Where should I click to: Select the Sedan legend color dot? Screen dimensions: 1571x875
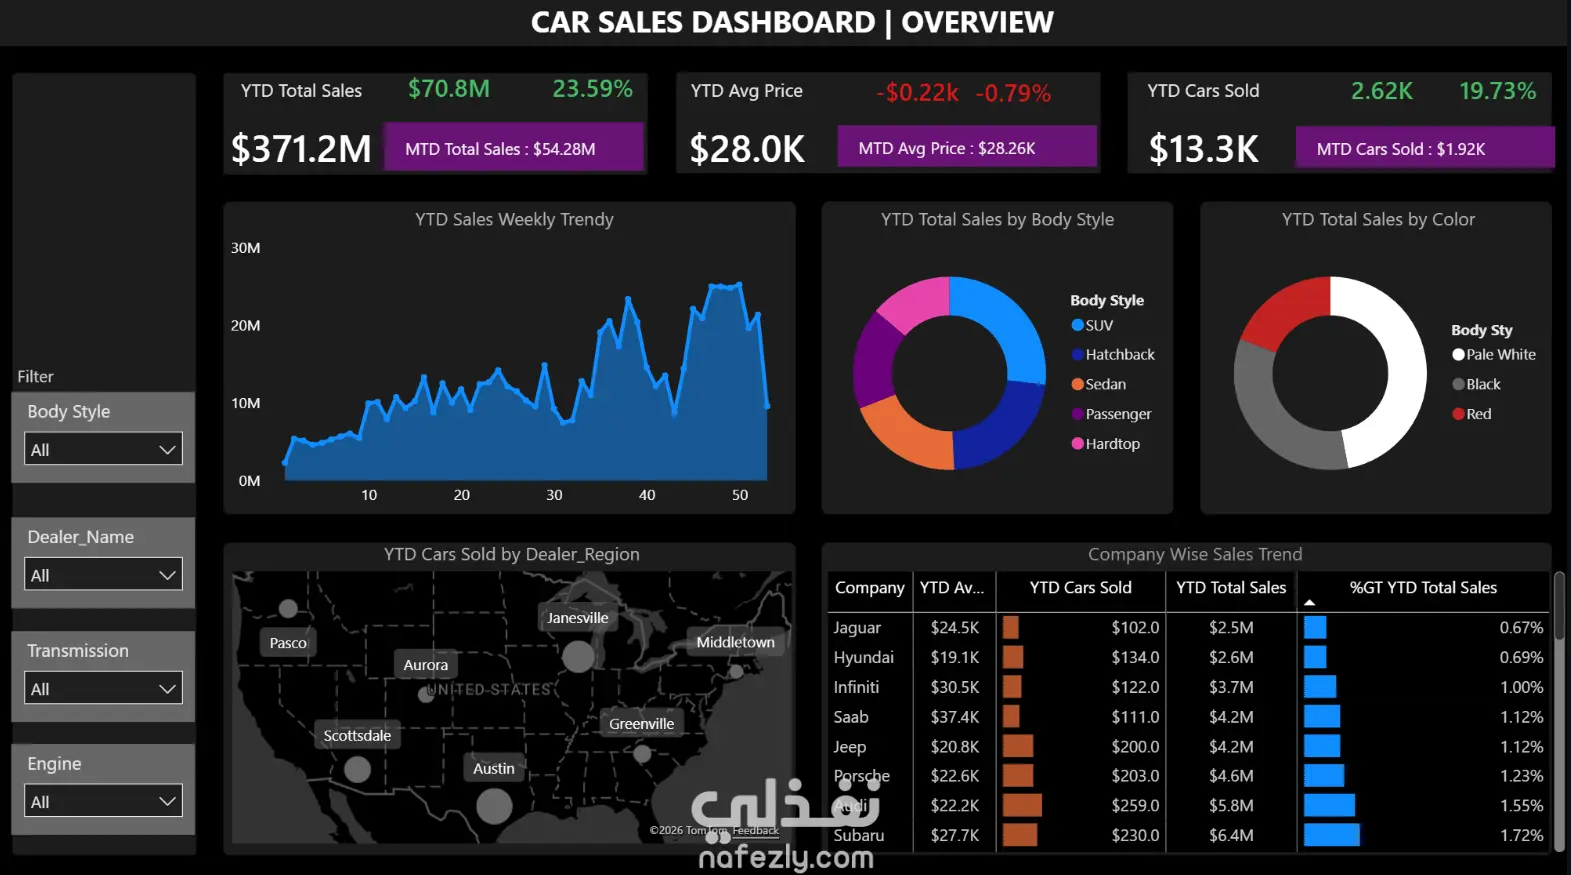[1077, 384]
